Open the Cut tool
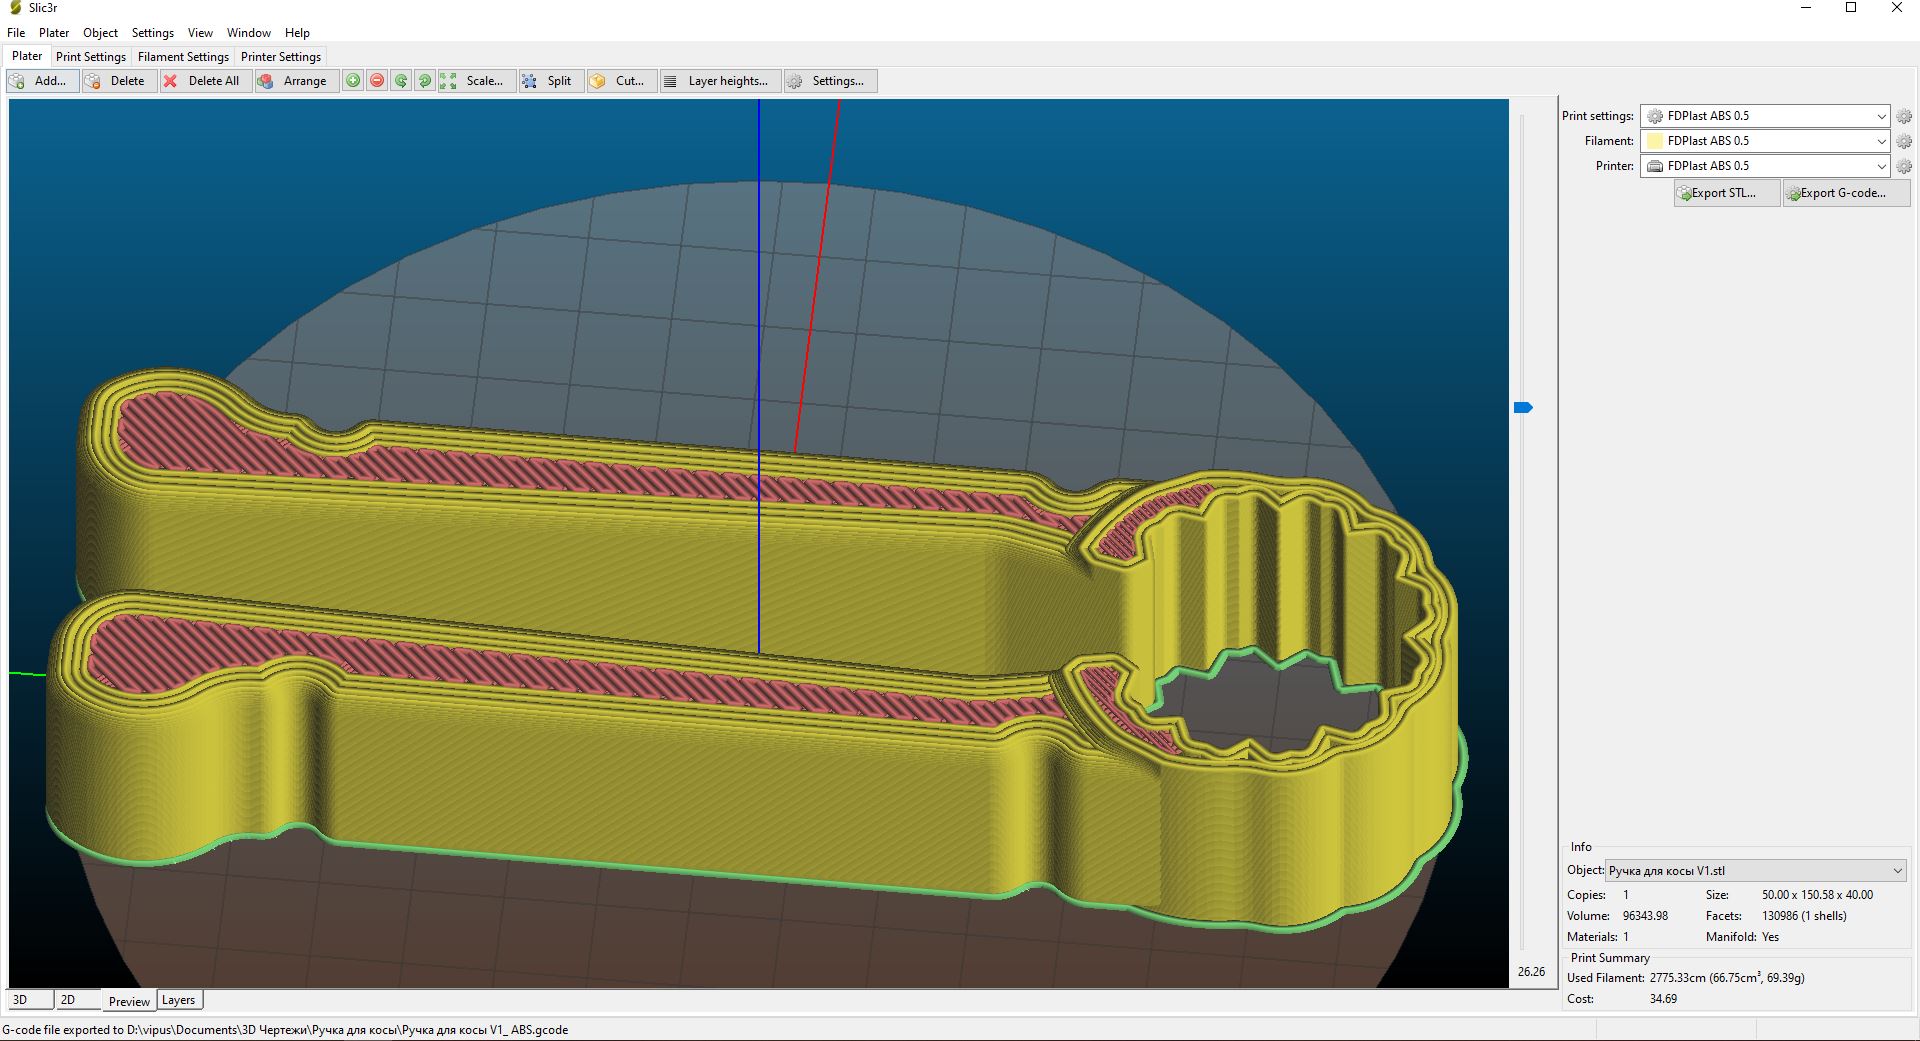Viewport: 1920px width, 1041px height. (x=619, y=81)
